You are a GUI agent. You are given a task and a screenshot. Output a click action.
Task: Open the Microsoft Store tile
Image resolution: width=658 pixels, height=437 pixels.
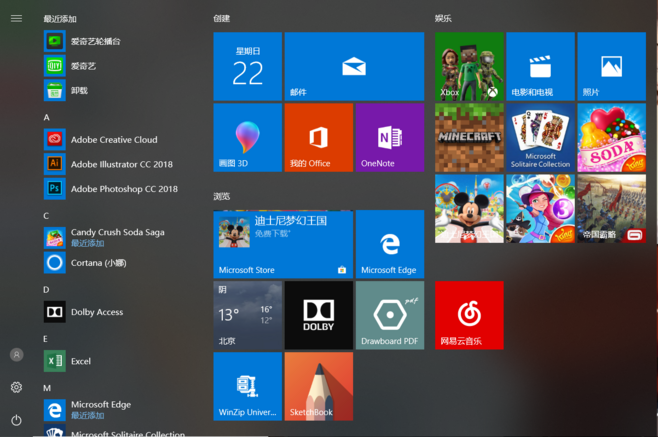(x=283, y=244)
